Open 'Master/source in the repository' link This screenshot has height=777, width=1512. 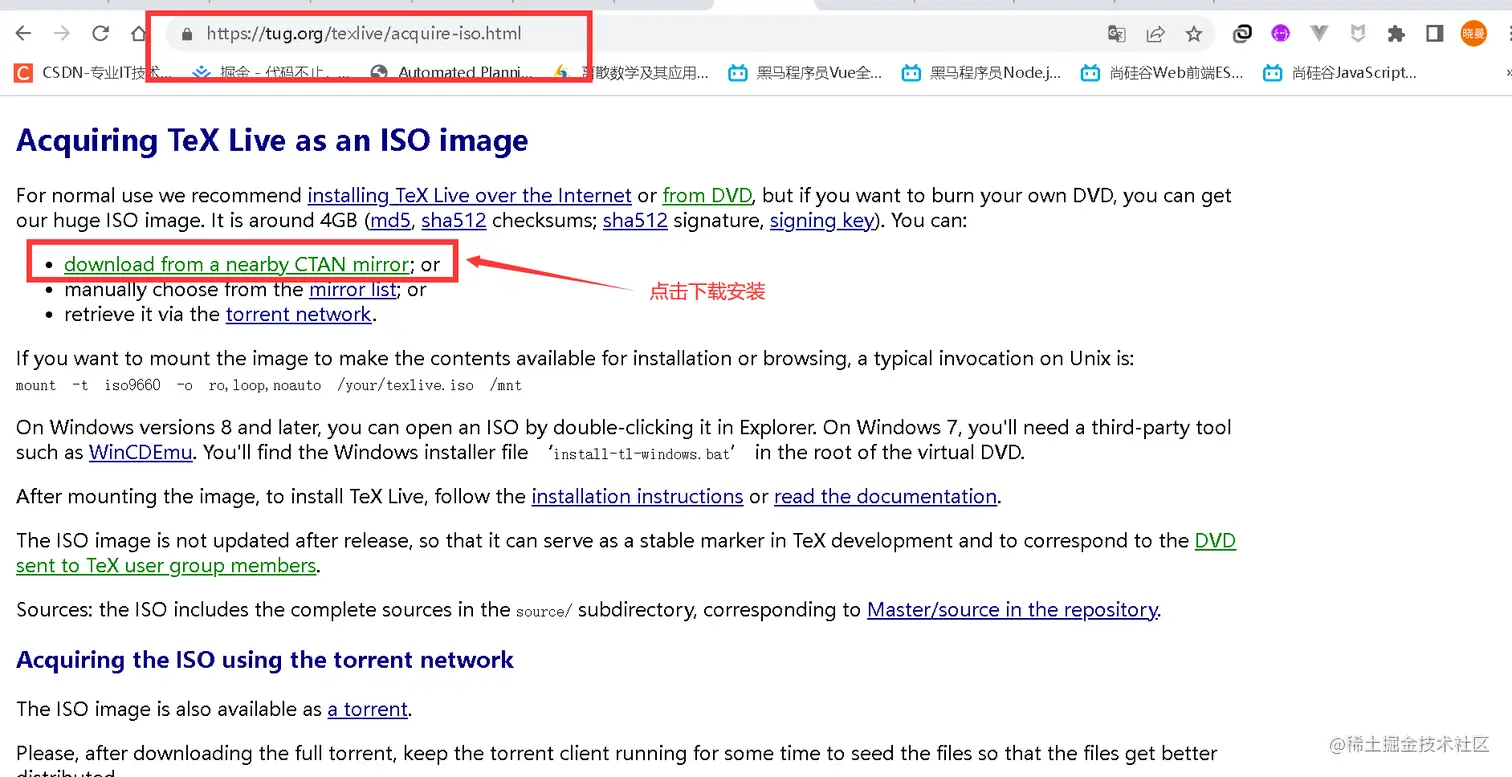pyautogui.click(x=1012, y=610)
